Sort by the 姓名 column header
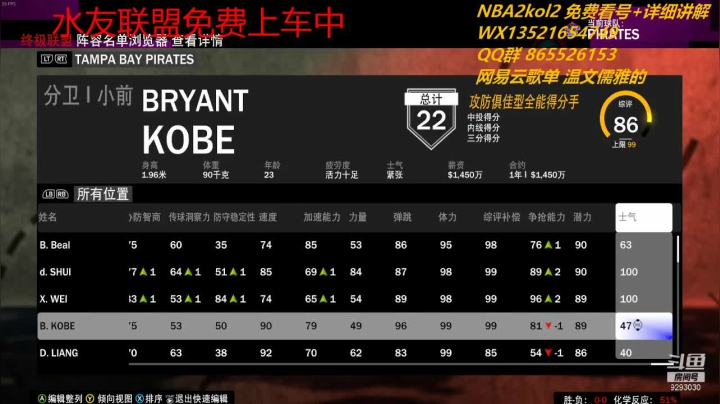This screenshot has height=404, width=720. click(48, 217)
